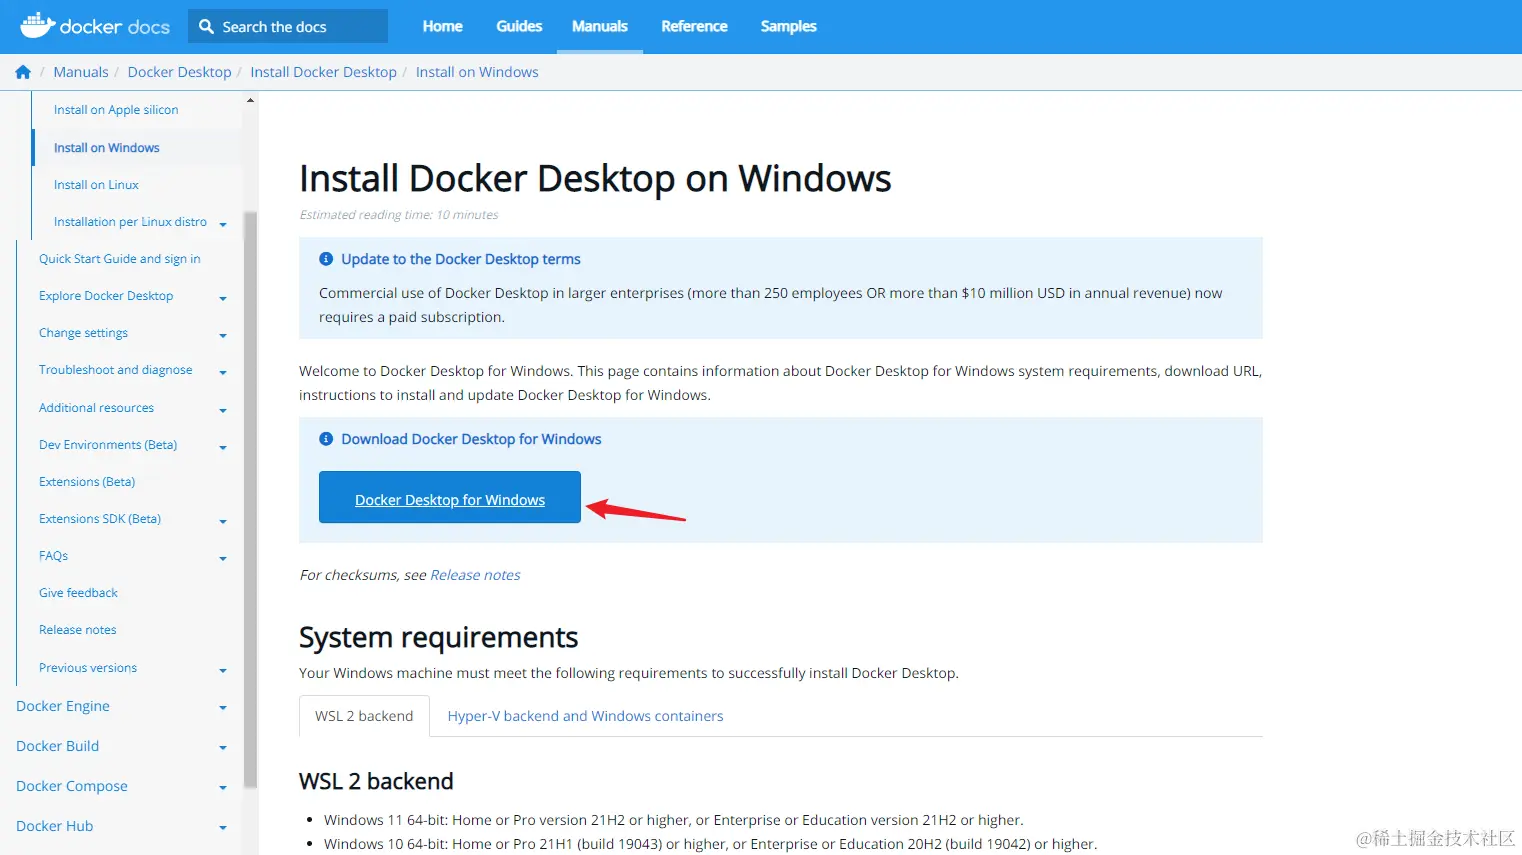Click the sidebar vertical scrollbar thumb
This screenshot has height=855, width=1522.
(x=250, y=500)
